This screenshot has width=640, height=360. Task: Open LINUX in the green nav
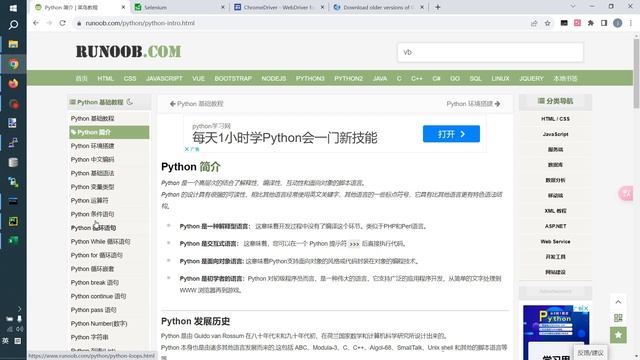pyautogui.click(x=500, y=78)
